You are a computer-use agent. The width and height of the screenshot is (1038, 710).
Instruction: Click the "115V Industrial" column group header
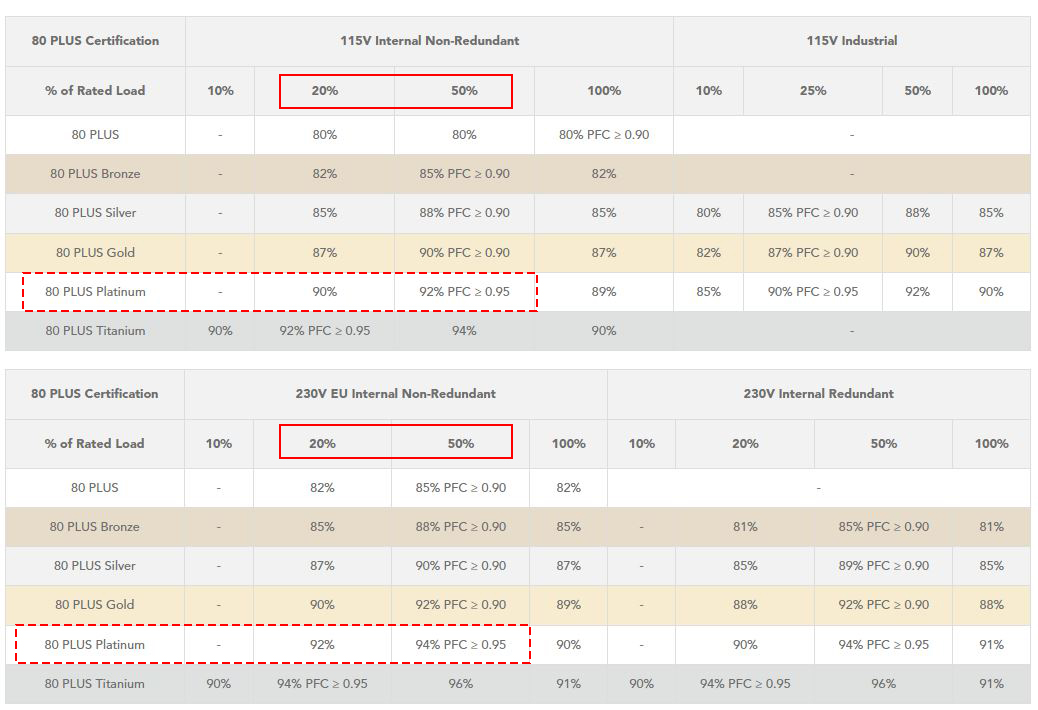pyautogui.click(x=851, y=41)
